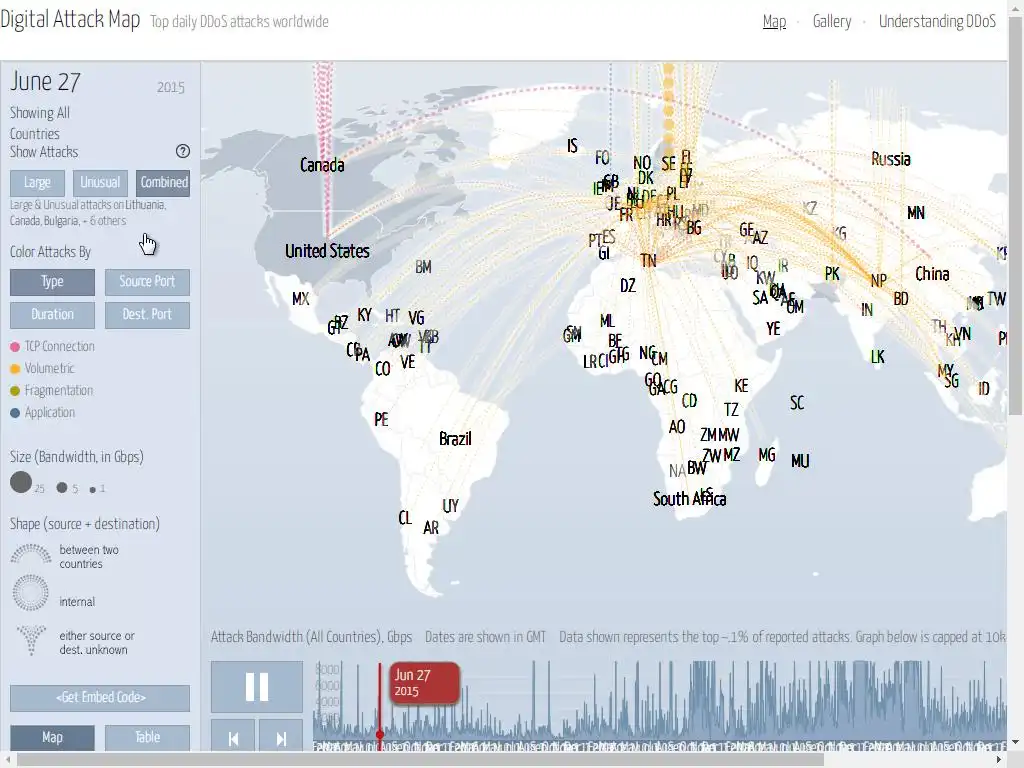This screenshot has height=768, width=1024.
Task: Color attacks by Type
Action: coord(52,281)
